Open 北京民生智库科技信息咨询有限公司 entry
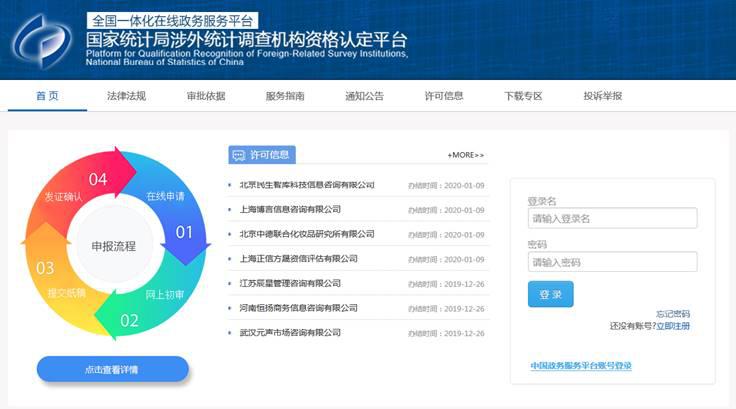Screen dimensions: 736x409 [307, 185]
